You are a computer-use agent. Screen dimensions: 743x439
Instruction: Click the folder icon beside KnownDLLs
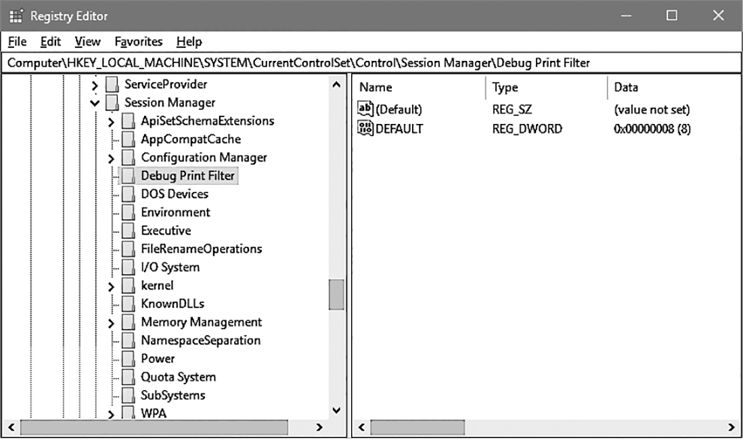(x=127, y=304)
